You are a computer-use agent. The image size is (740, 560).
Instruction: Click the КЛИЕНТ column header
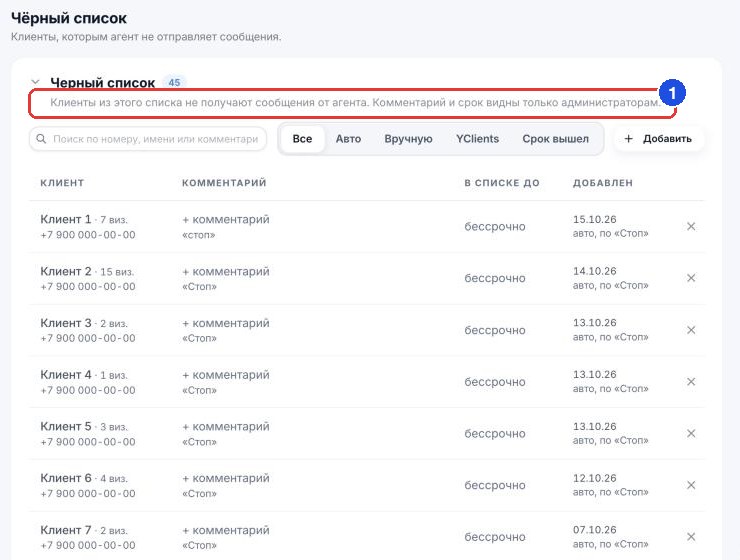(x=62, y=183)
